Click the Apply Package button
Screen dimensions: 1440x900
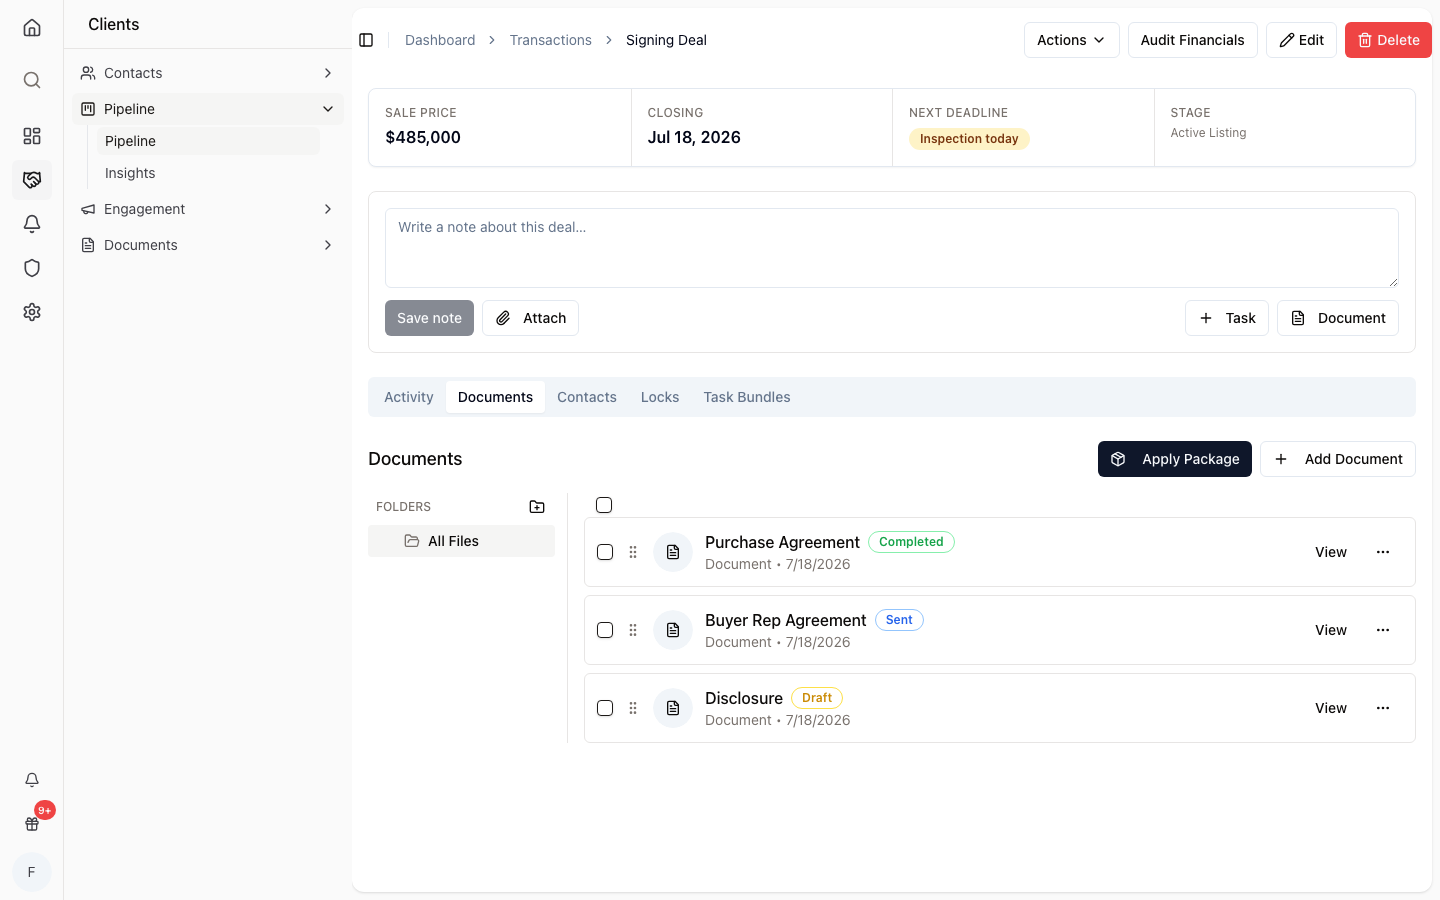(1174, 459)
